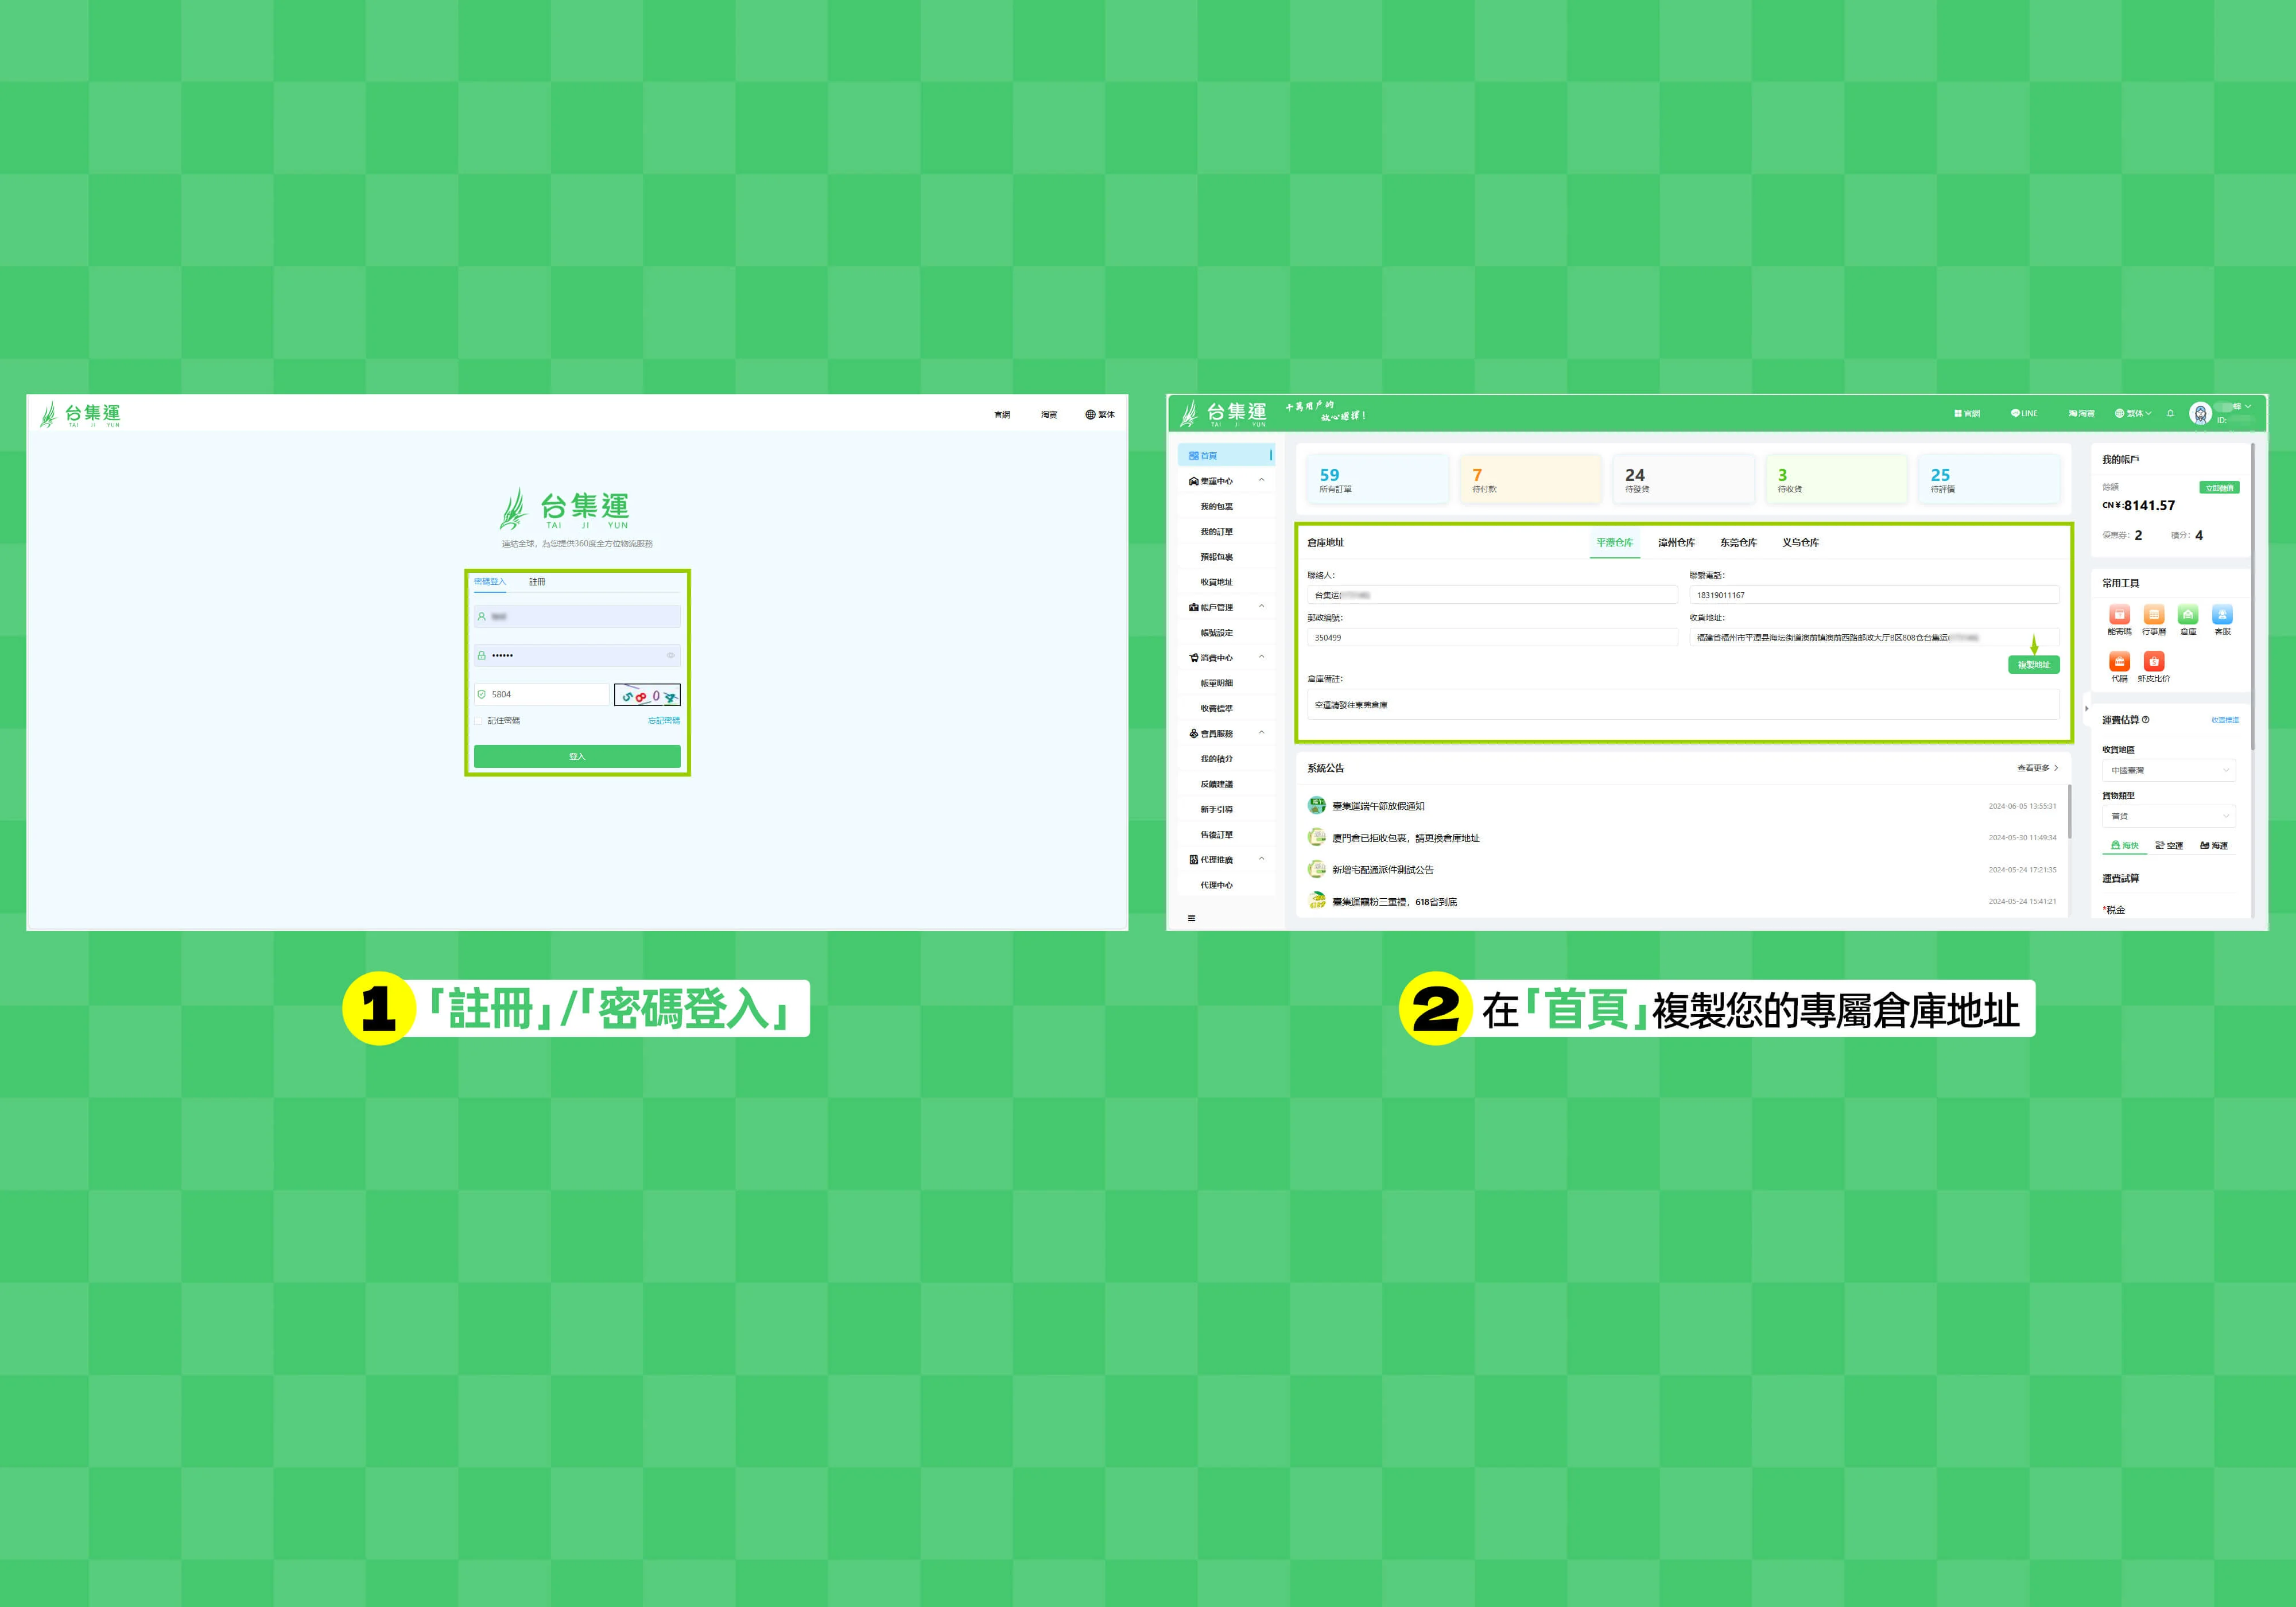
Task: Collapse the 帳戶管理 sidebar group
Action: 1261,607
